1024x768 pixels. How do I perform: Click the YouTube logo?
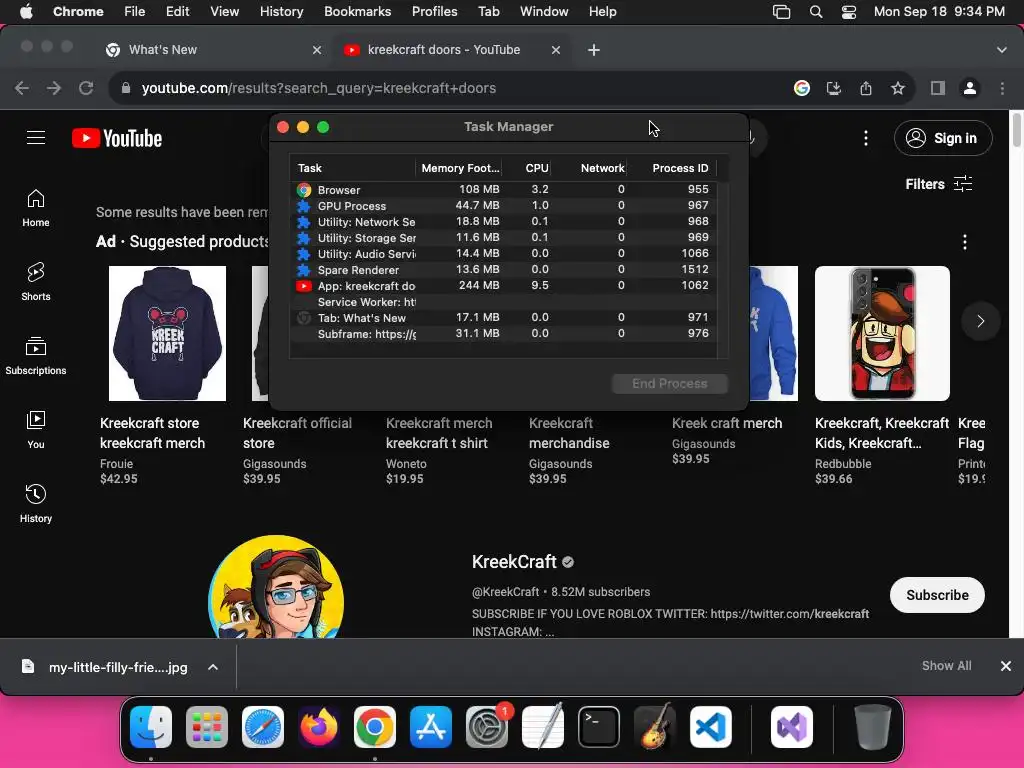click(117, 138)
